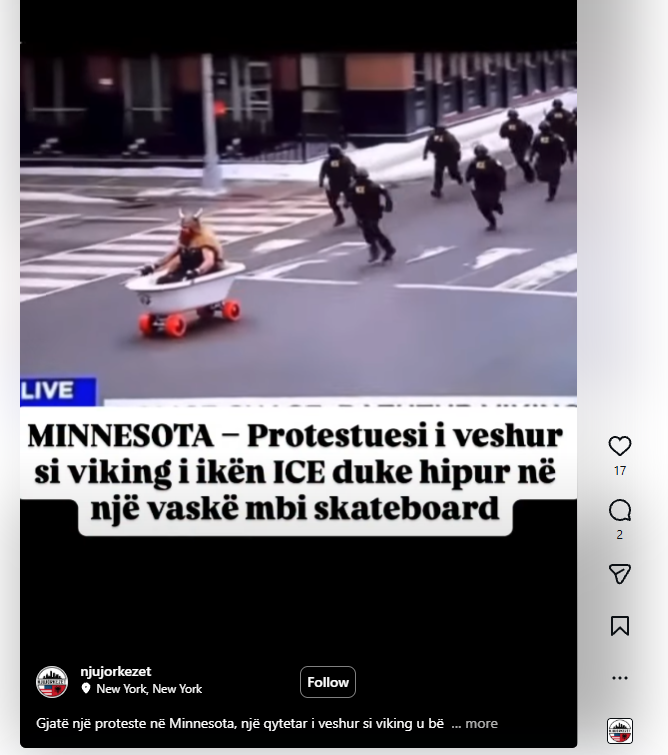Viewport: 668px width, 755px height.
Task: Click the red traffic light in the video
Action: coord(220,108)
